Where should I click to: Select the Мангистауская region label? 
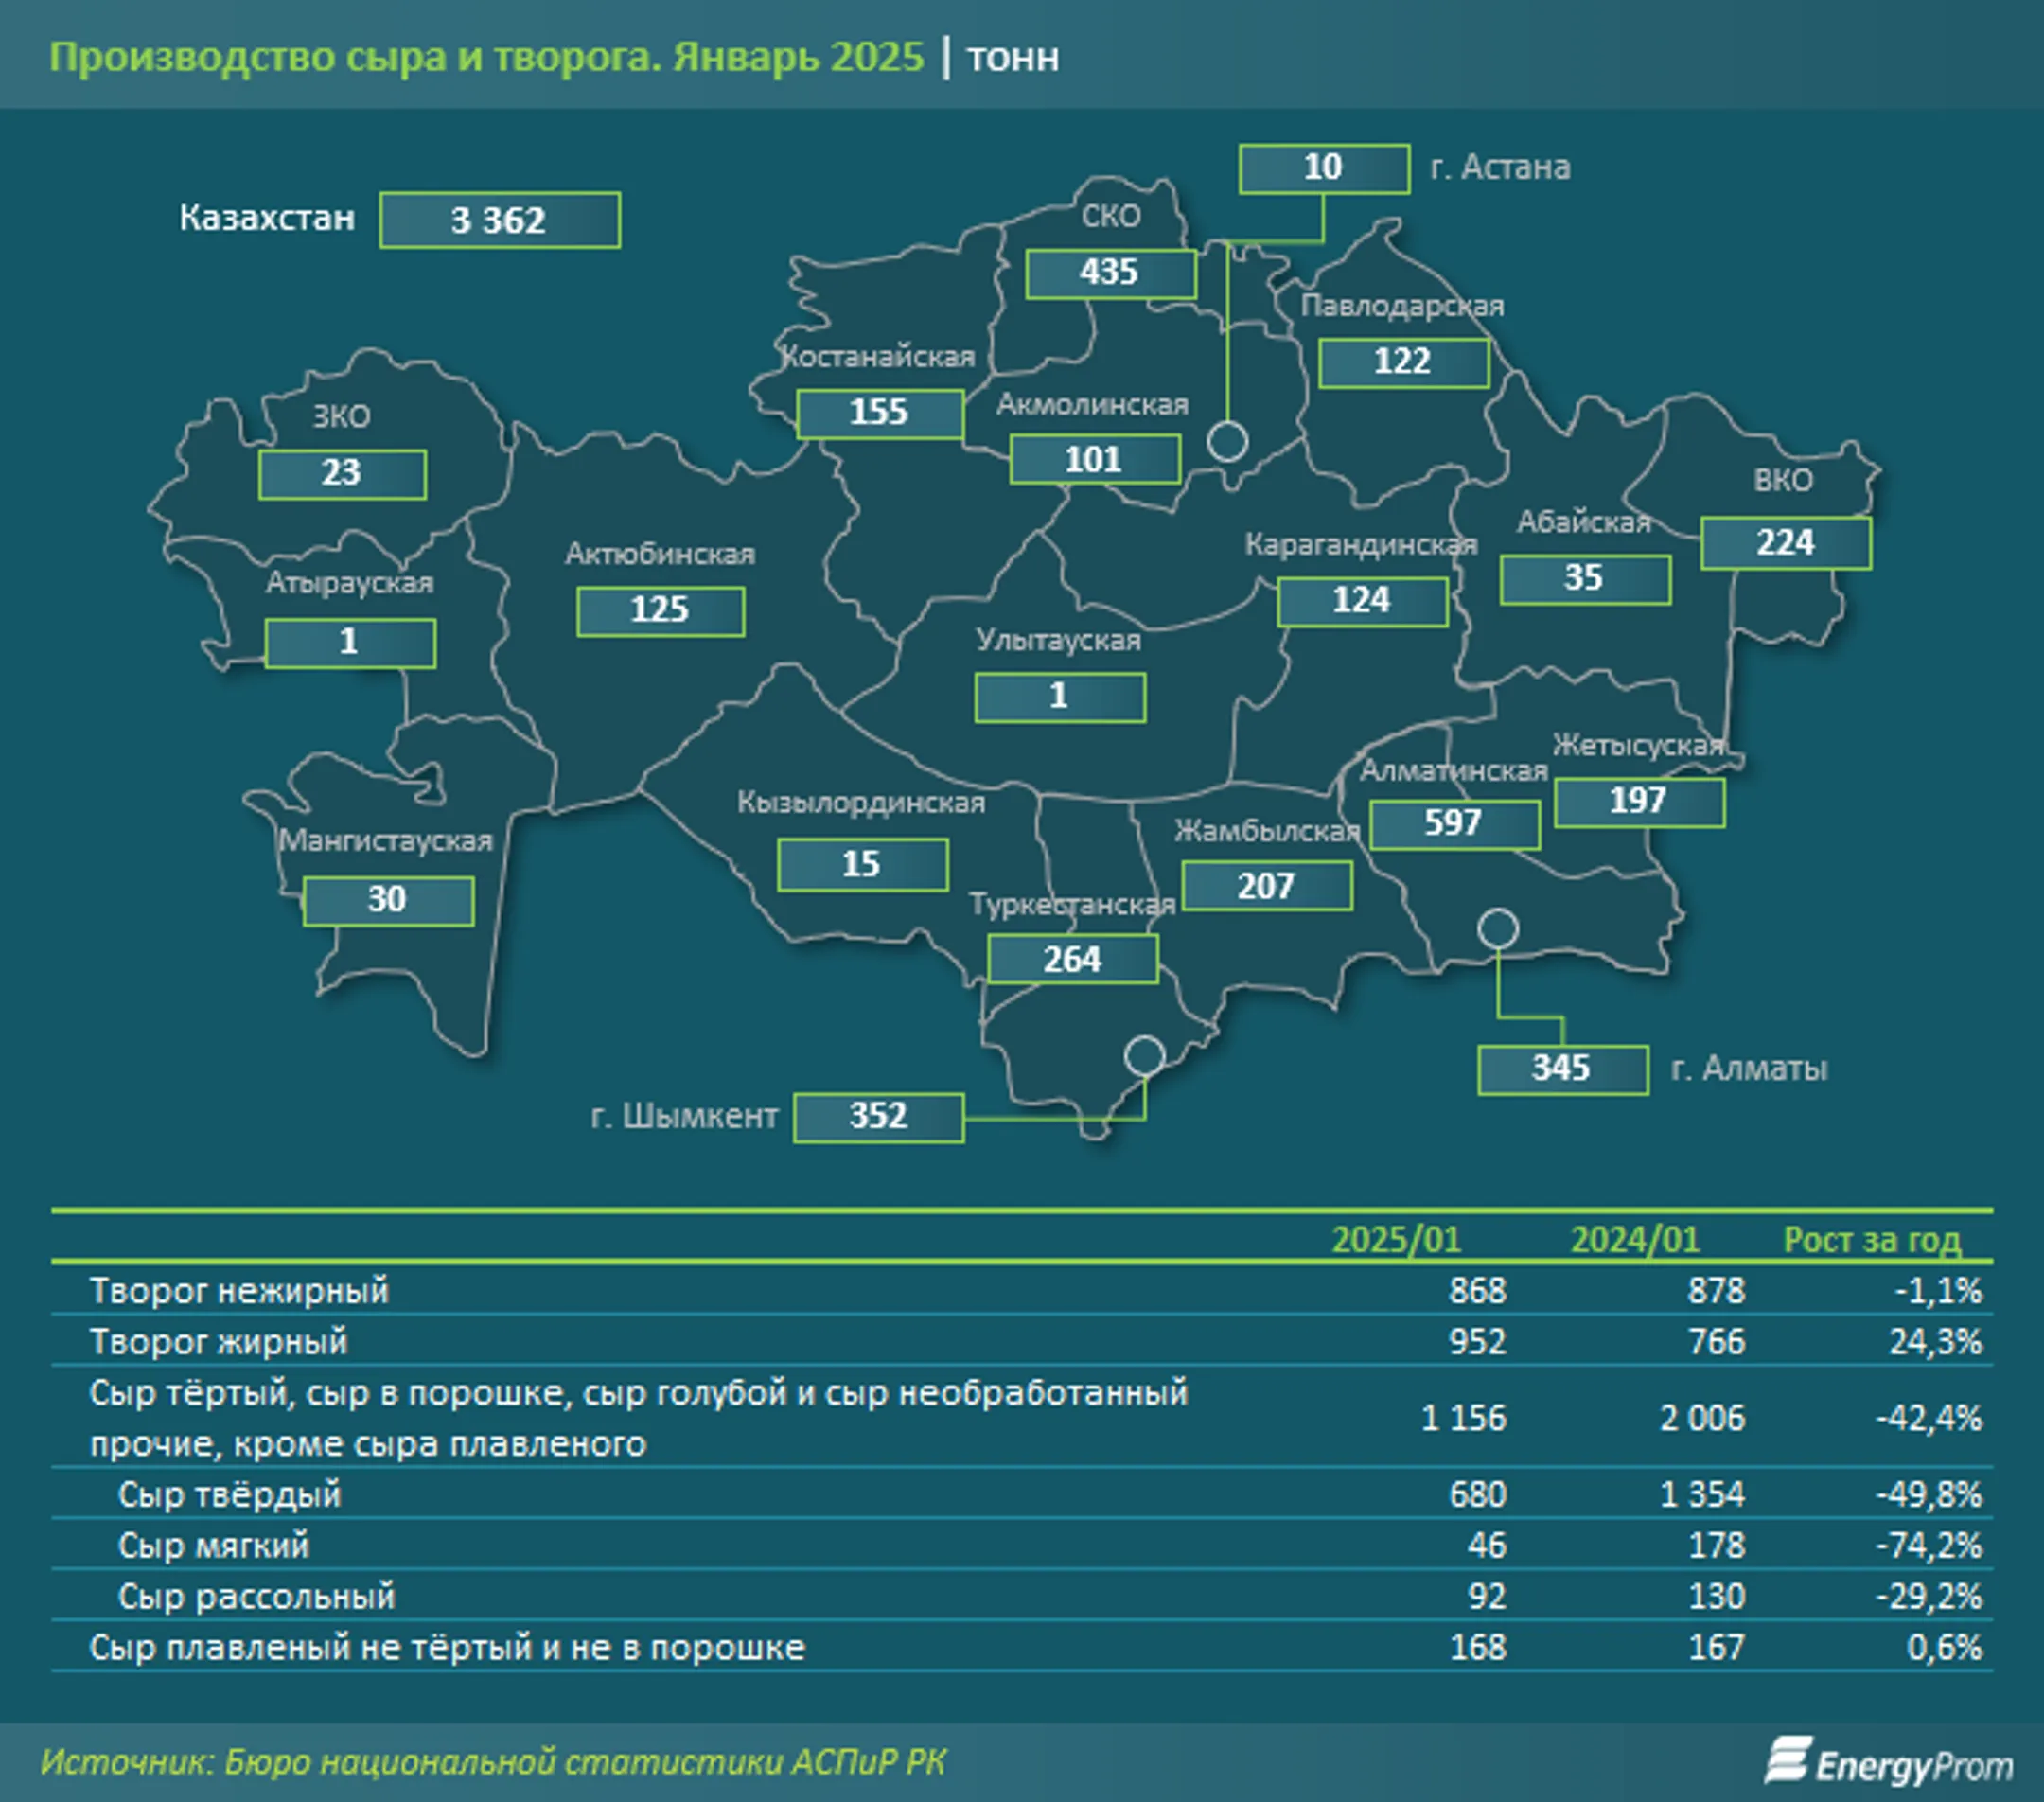pos(386,841)
